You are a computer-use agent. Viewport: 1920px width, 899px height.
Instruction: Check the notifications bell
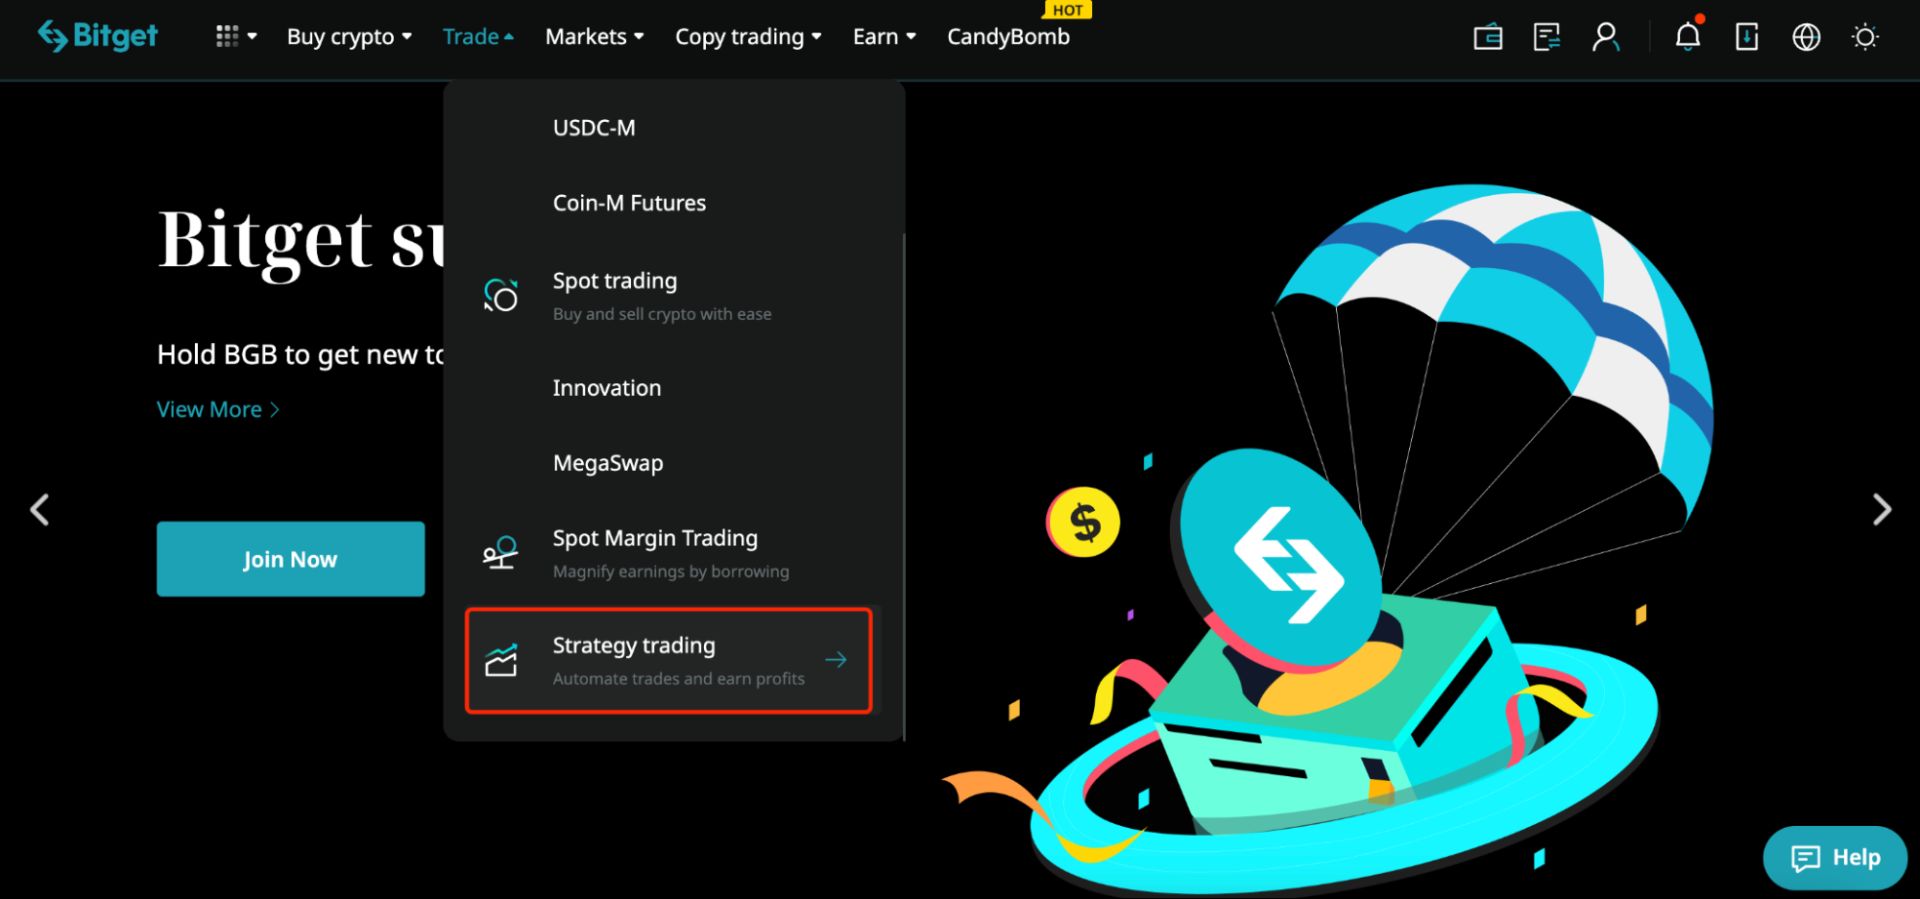tap(1687, 37)
